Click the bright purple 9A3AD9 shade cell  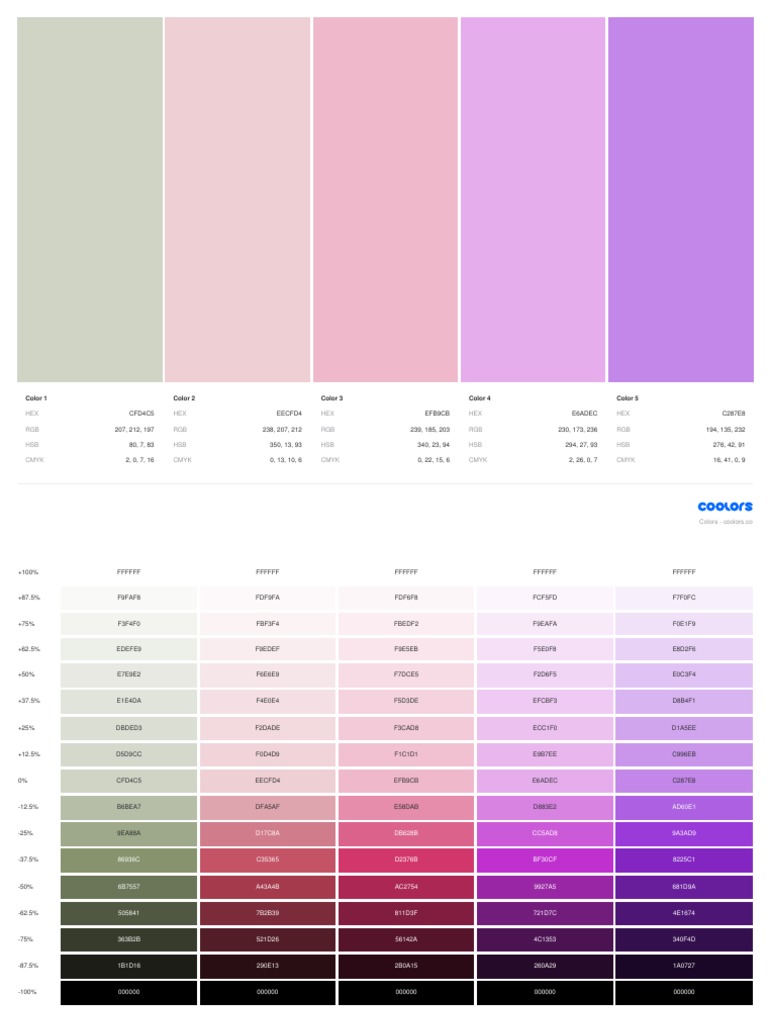(684, 833)
